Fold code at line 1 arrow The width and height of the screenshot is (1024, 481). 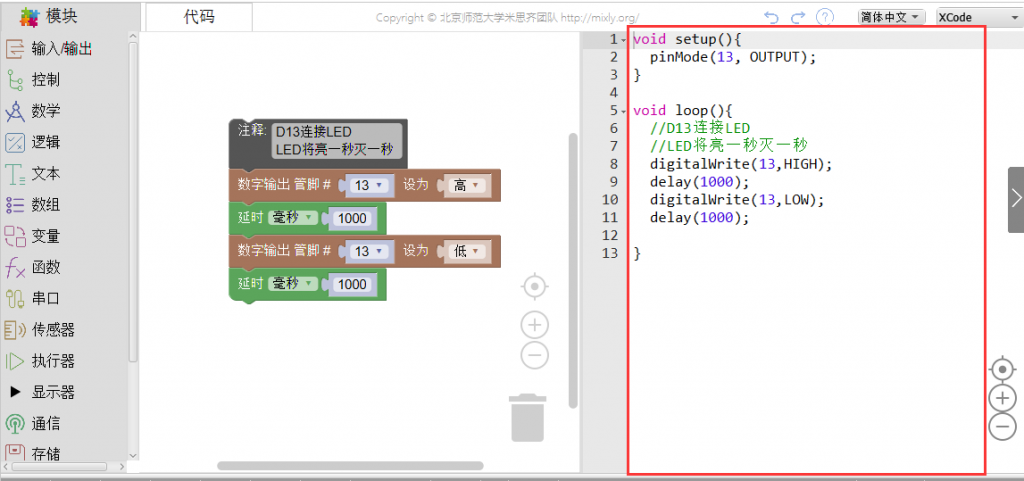click(x=624, y=40)
